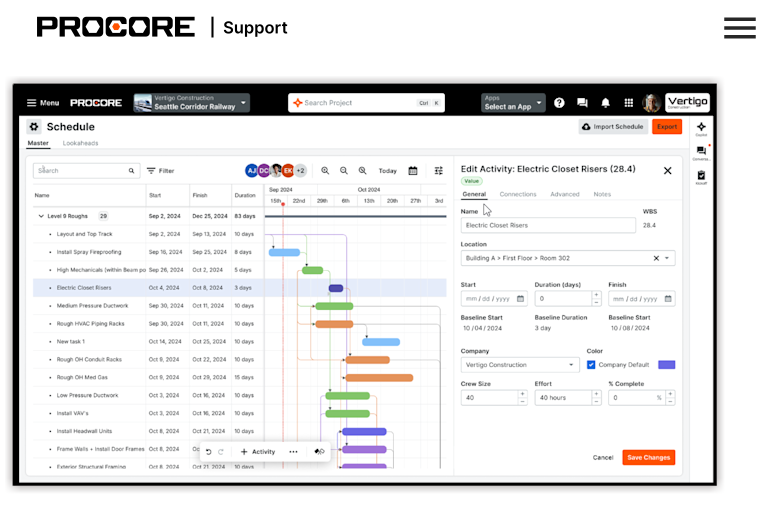Click the Vertigo Construction company logo
Image resolution: width=770 pixels, height=508 pixels.
688,103
